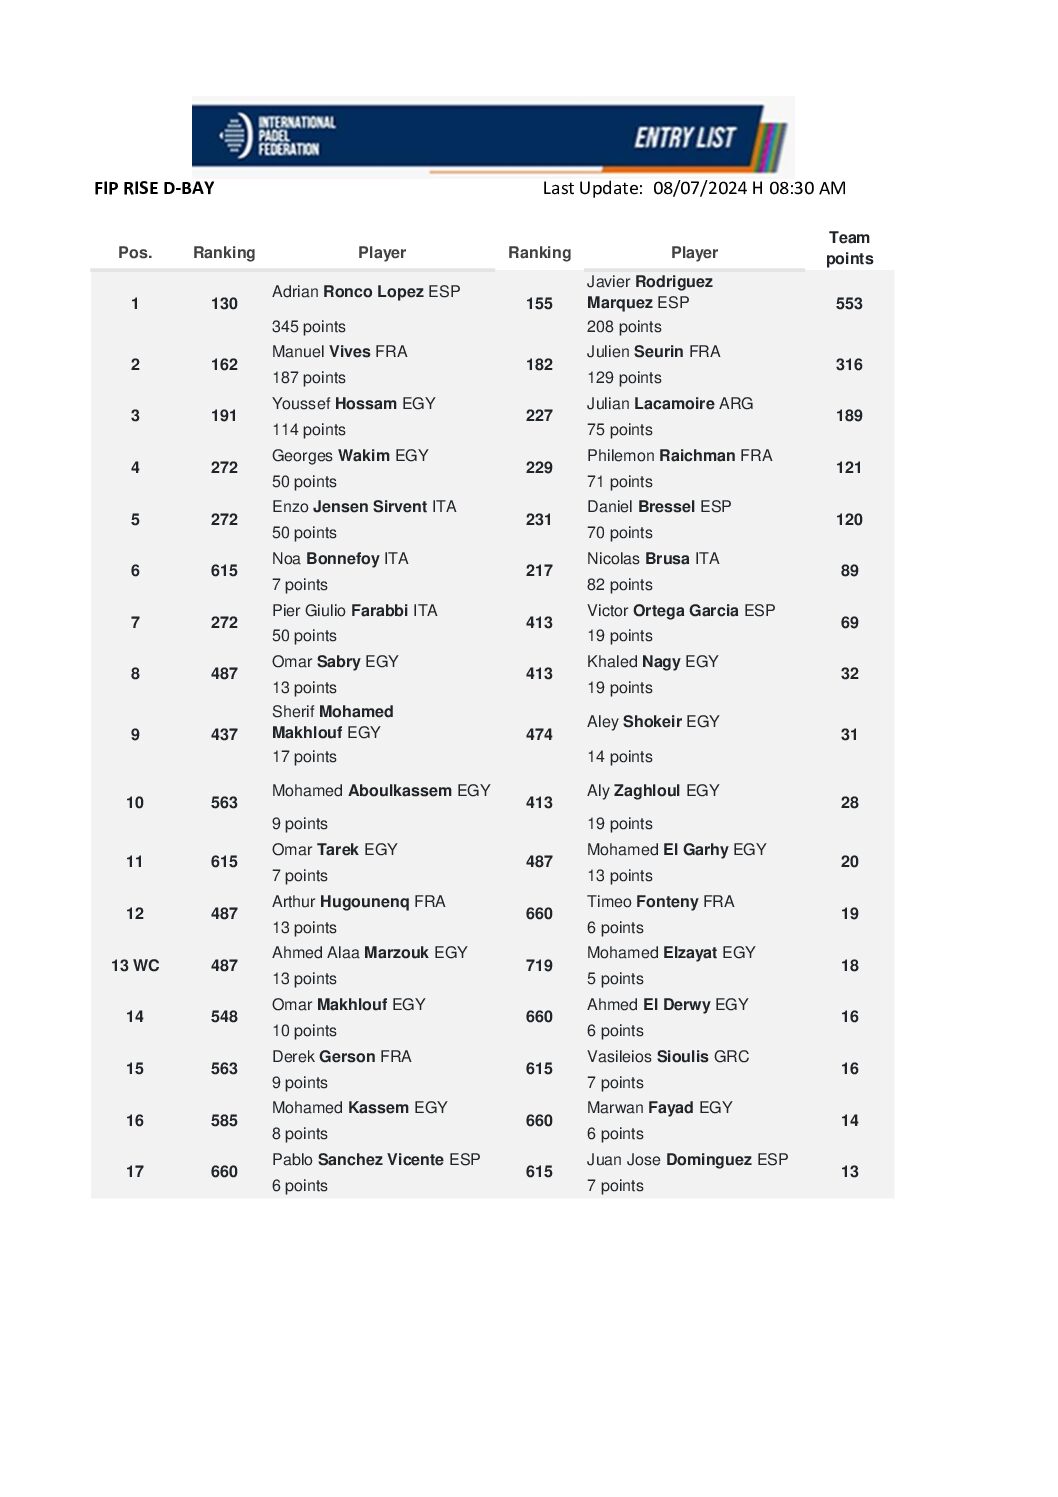Image resolution: width=1058 pixels, height=1497 pixels.
Task: Select Vasileios Sioulis GRC player name
Action: click(x=667, y=1057)
